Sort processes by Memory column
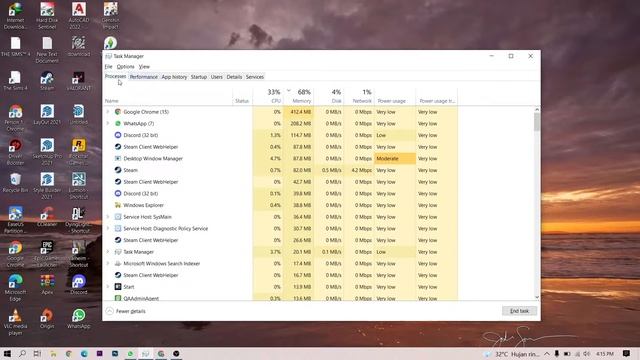Screen dimensions: 640x360 tap(298, 96)
